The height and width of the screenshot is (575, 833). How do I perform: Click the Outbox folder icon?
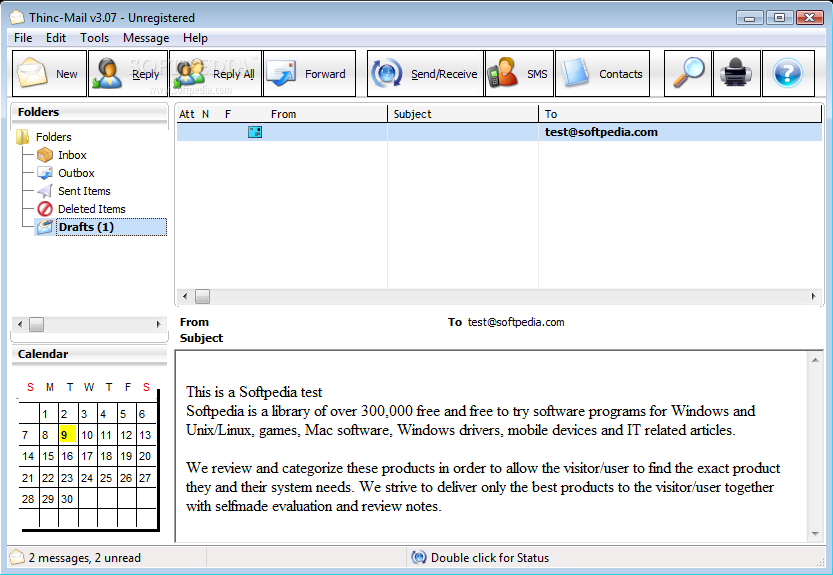[45, 173]
